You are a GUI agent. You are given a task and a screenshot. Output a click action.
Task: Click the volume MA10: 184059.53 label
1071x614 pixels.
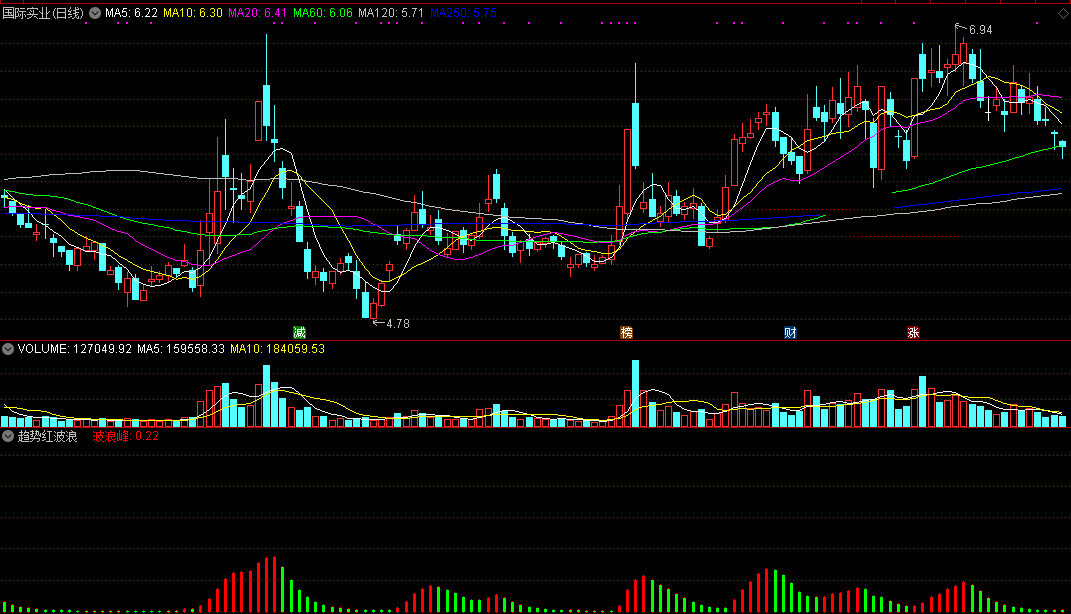(x=277, y=349)
